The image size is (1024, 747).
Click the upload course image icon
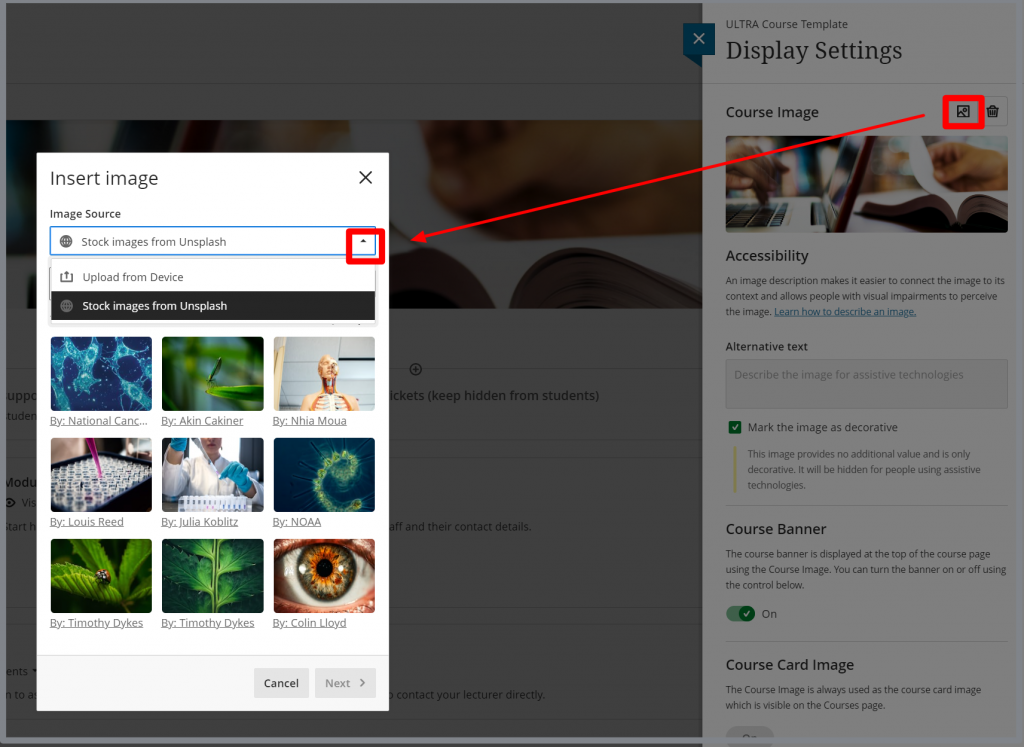coord(962,111)
